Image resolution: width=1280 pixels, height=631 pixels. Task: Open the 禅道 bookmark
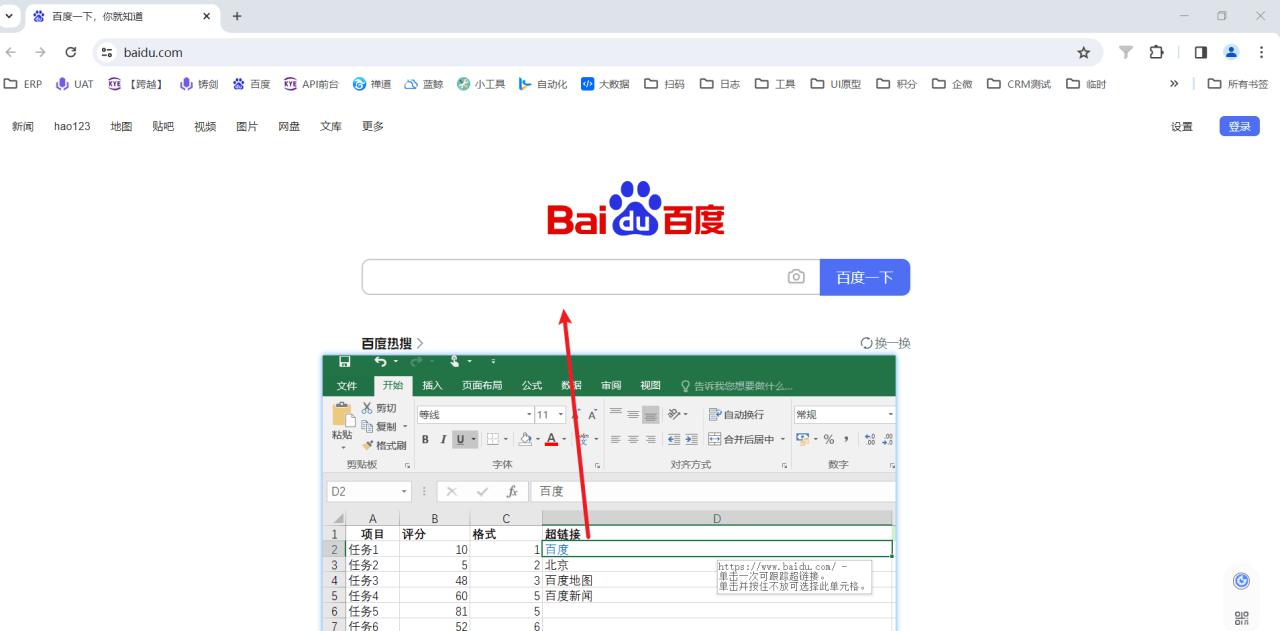[372, 84]
